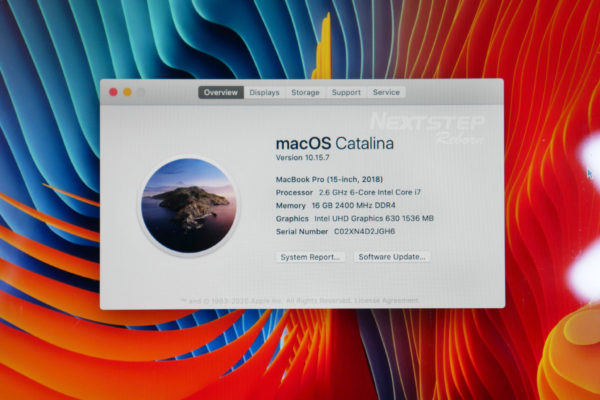
Task: Click the 'Serial Number' label
Action: (x=302, y=232)
